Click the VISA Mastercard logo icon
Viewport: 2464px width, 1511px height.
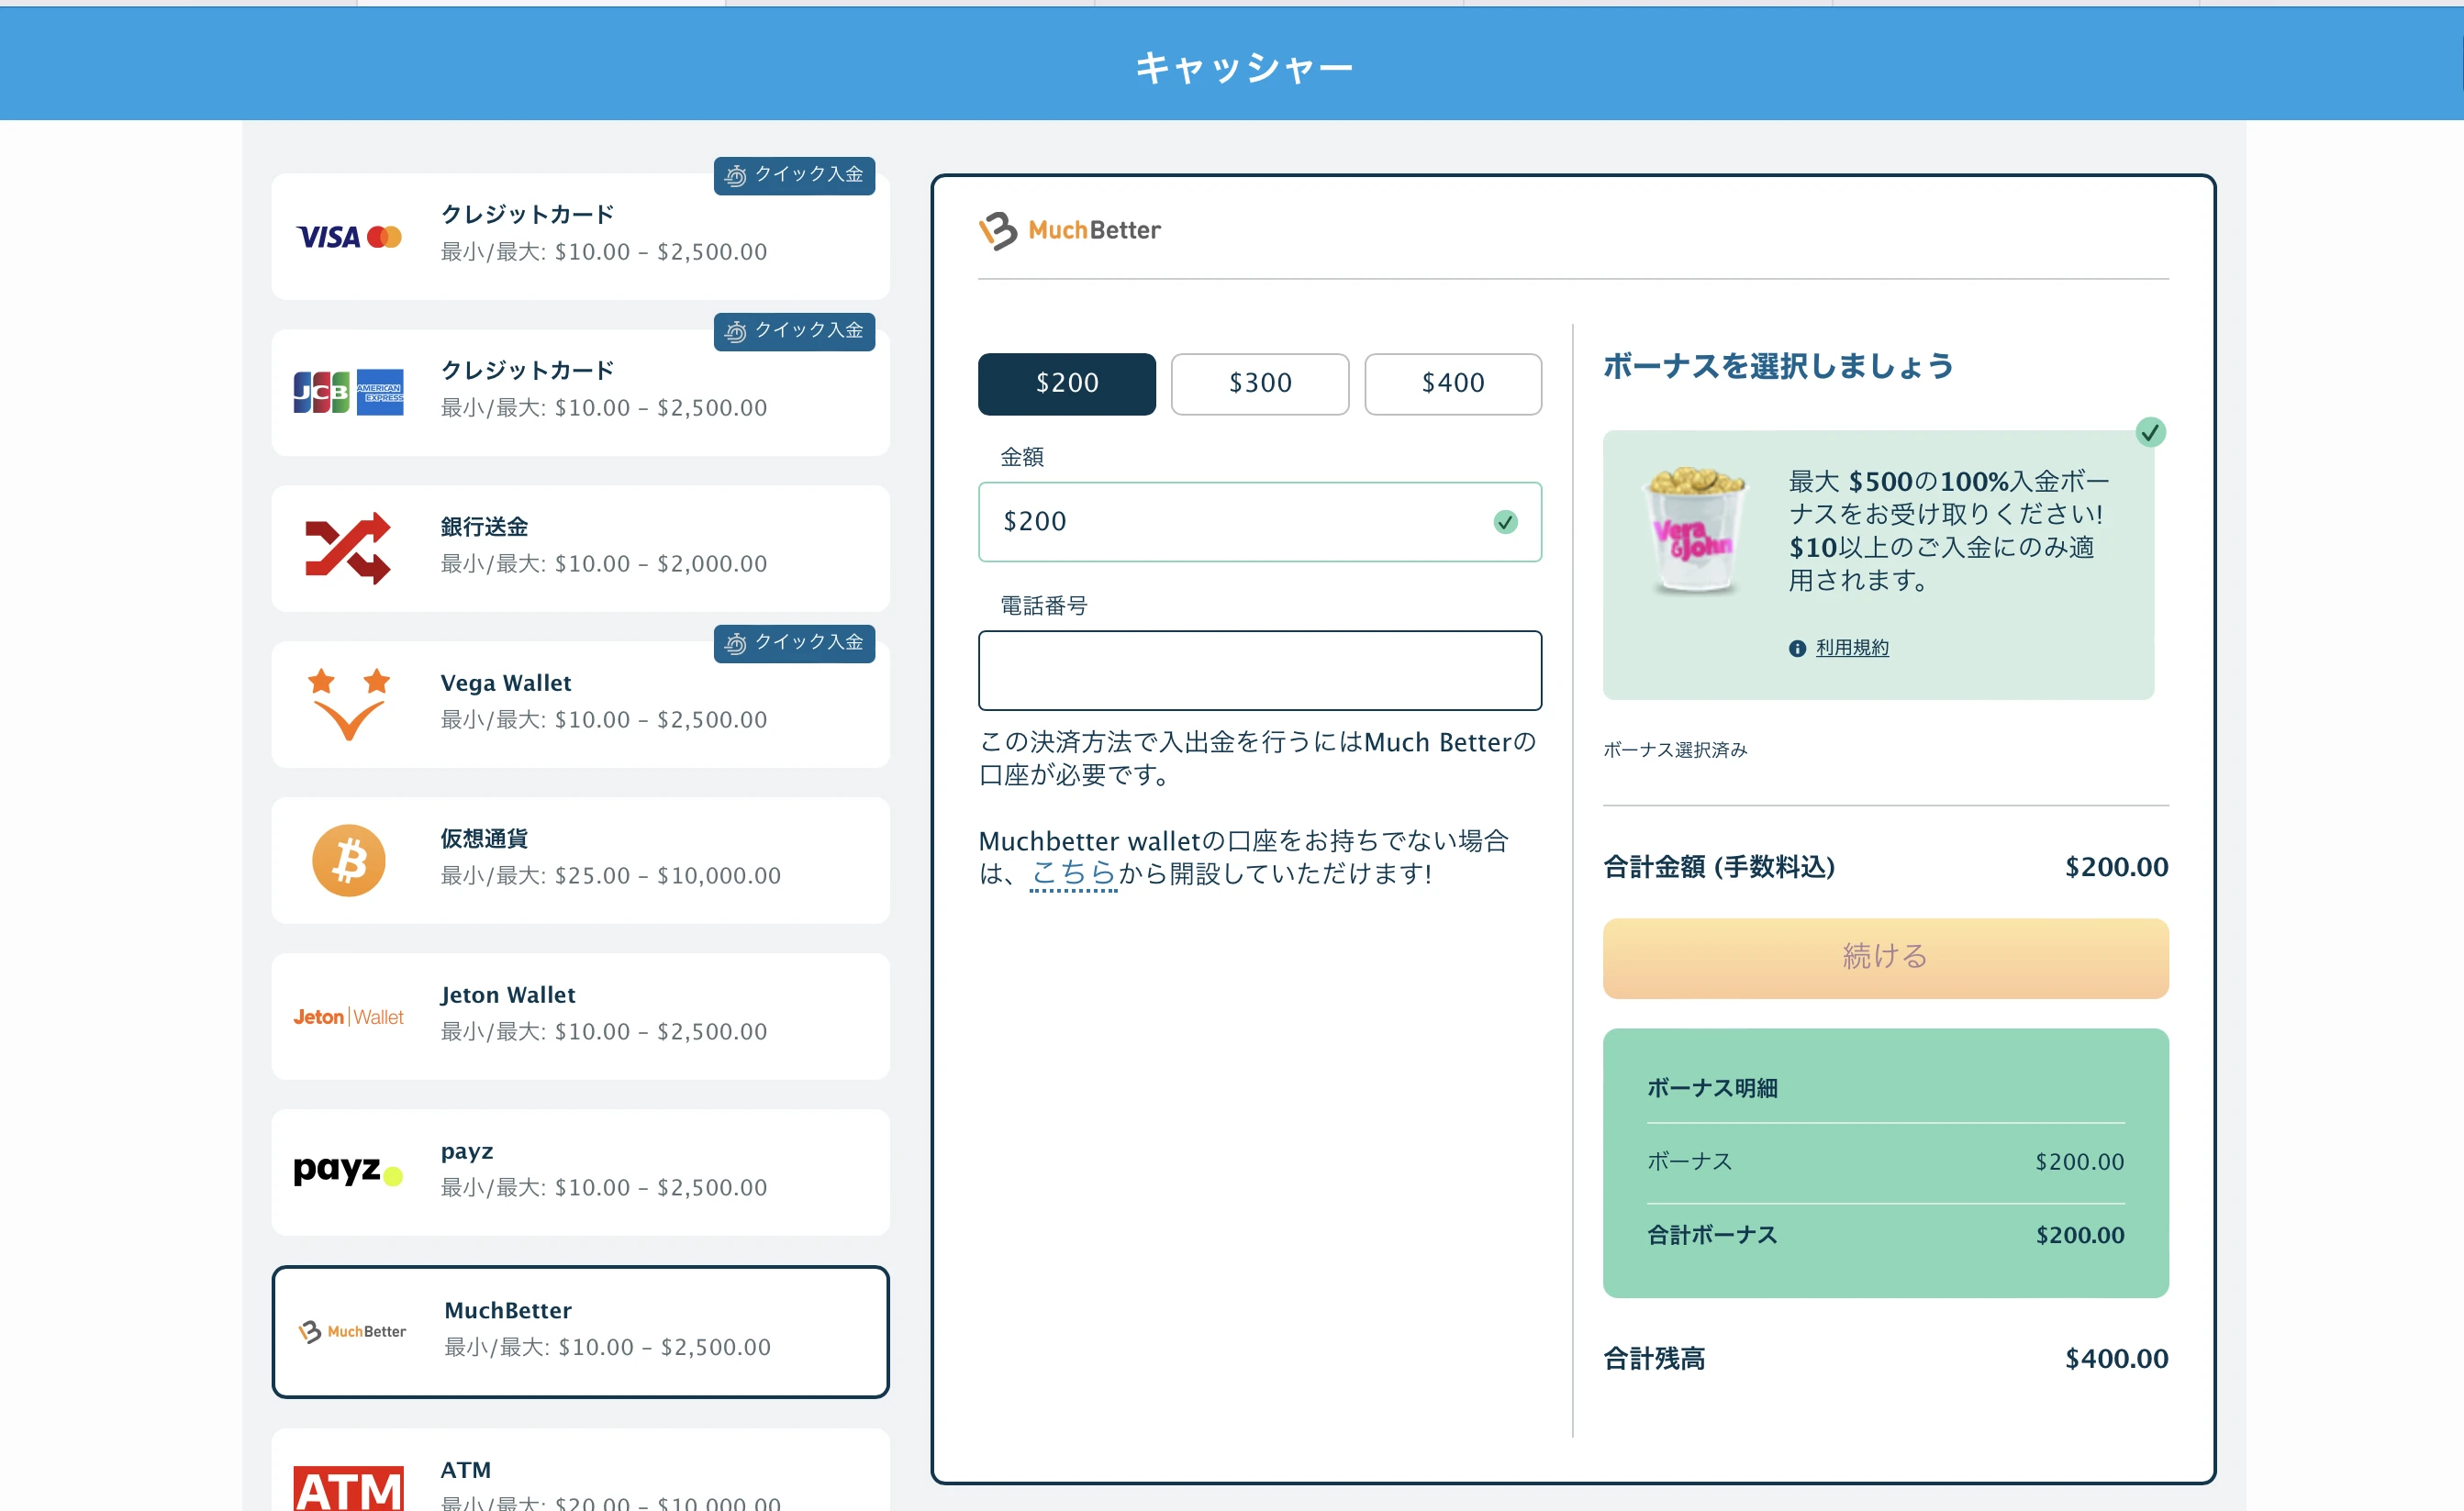(349, 237)
